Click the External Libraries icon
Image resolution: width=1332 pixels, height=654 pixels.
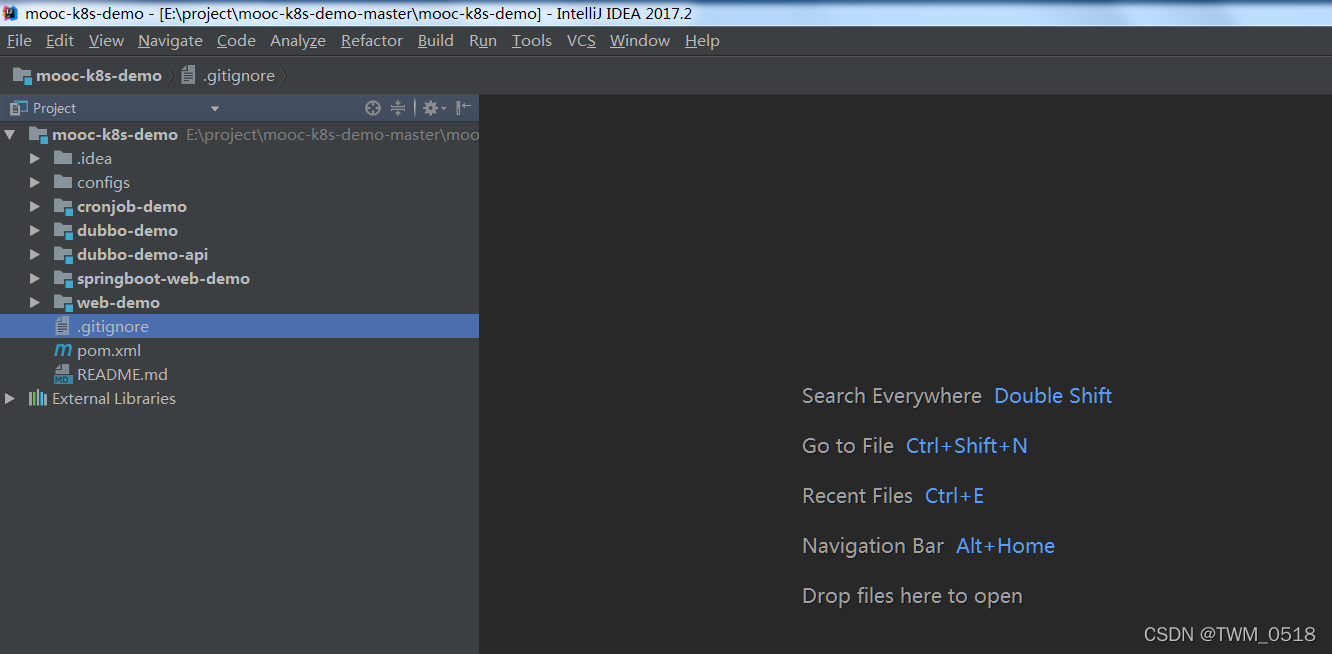[38, 398]
